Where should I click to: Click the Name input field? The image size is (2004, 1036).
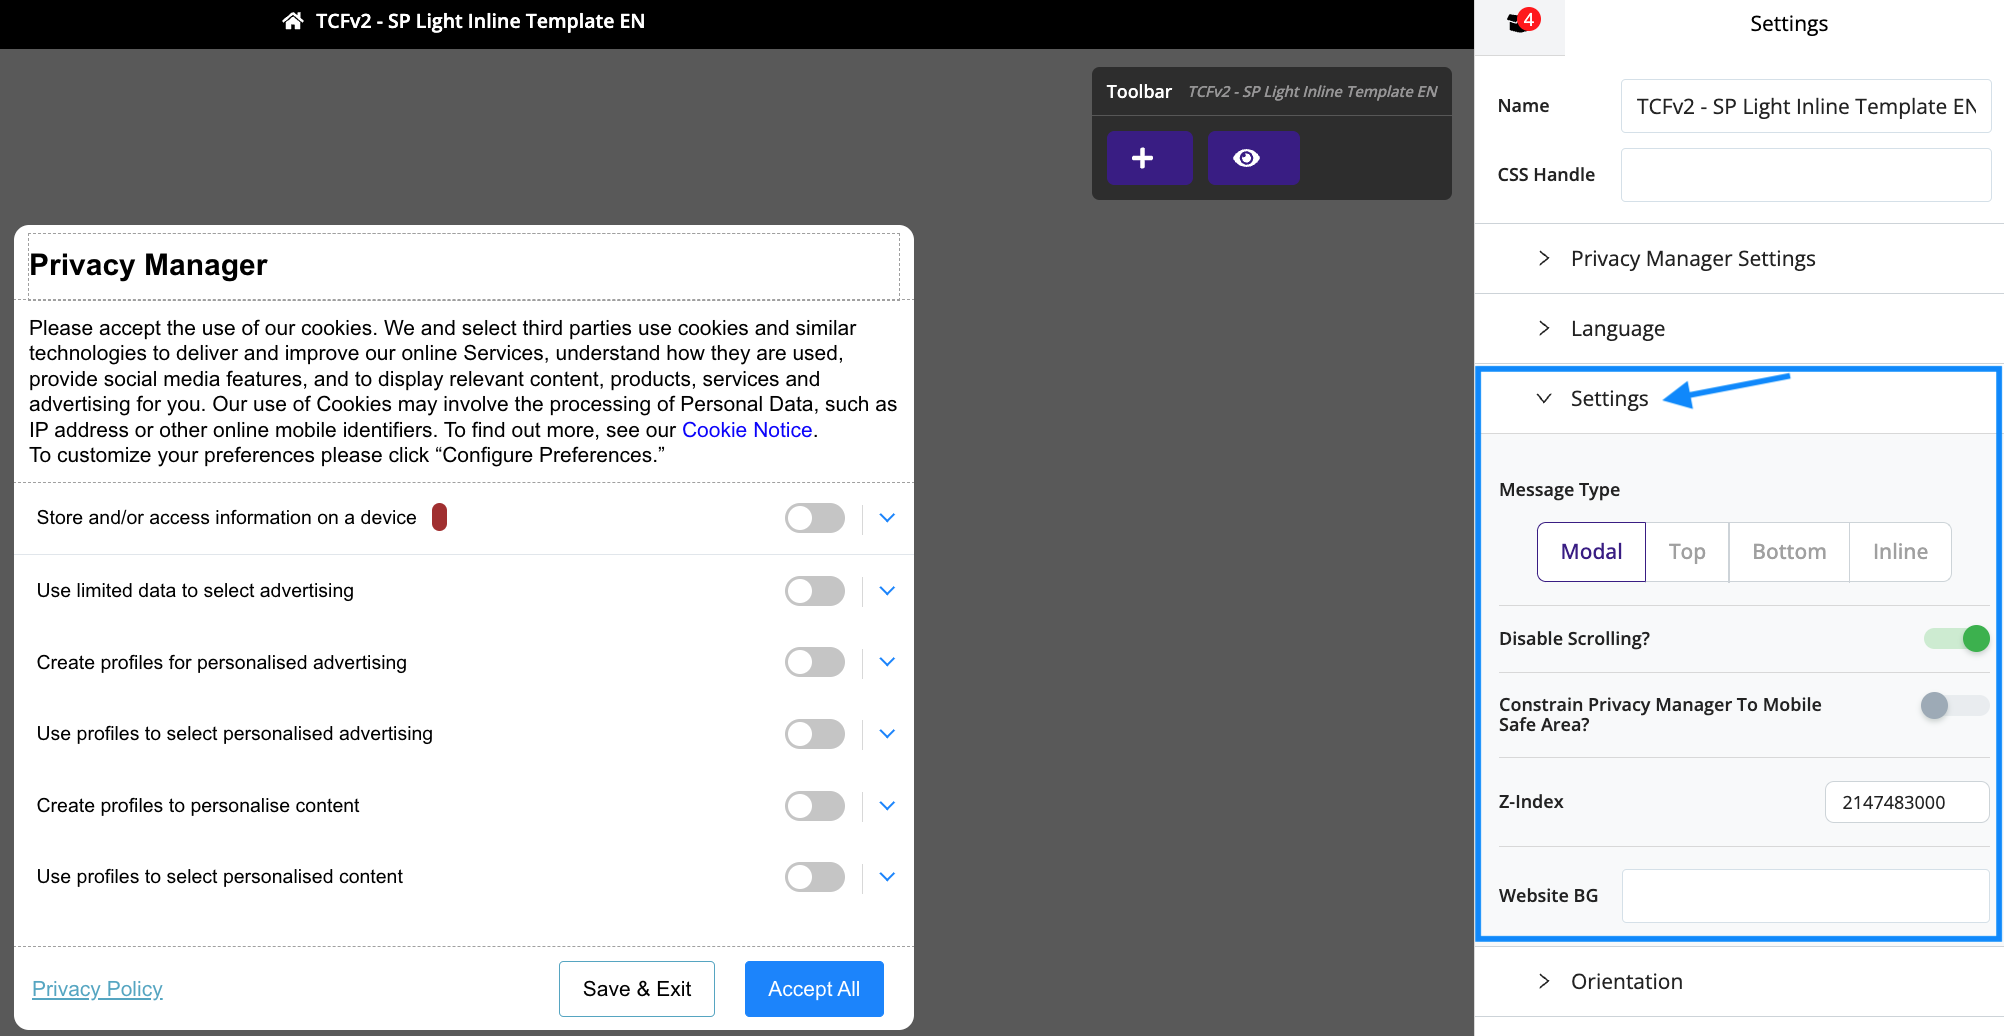[x=1806, y=106]
